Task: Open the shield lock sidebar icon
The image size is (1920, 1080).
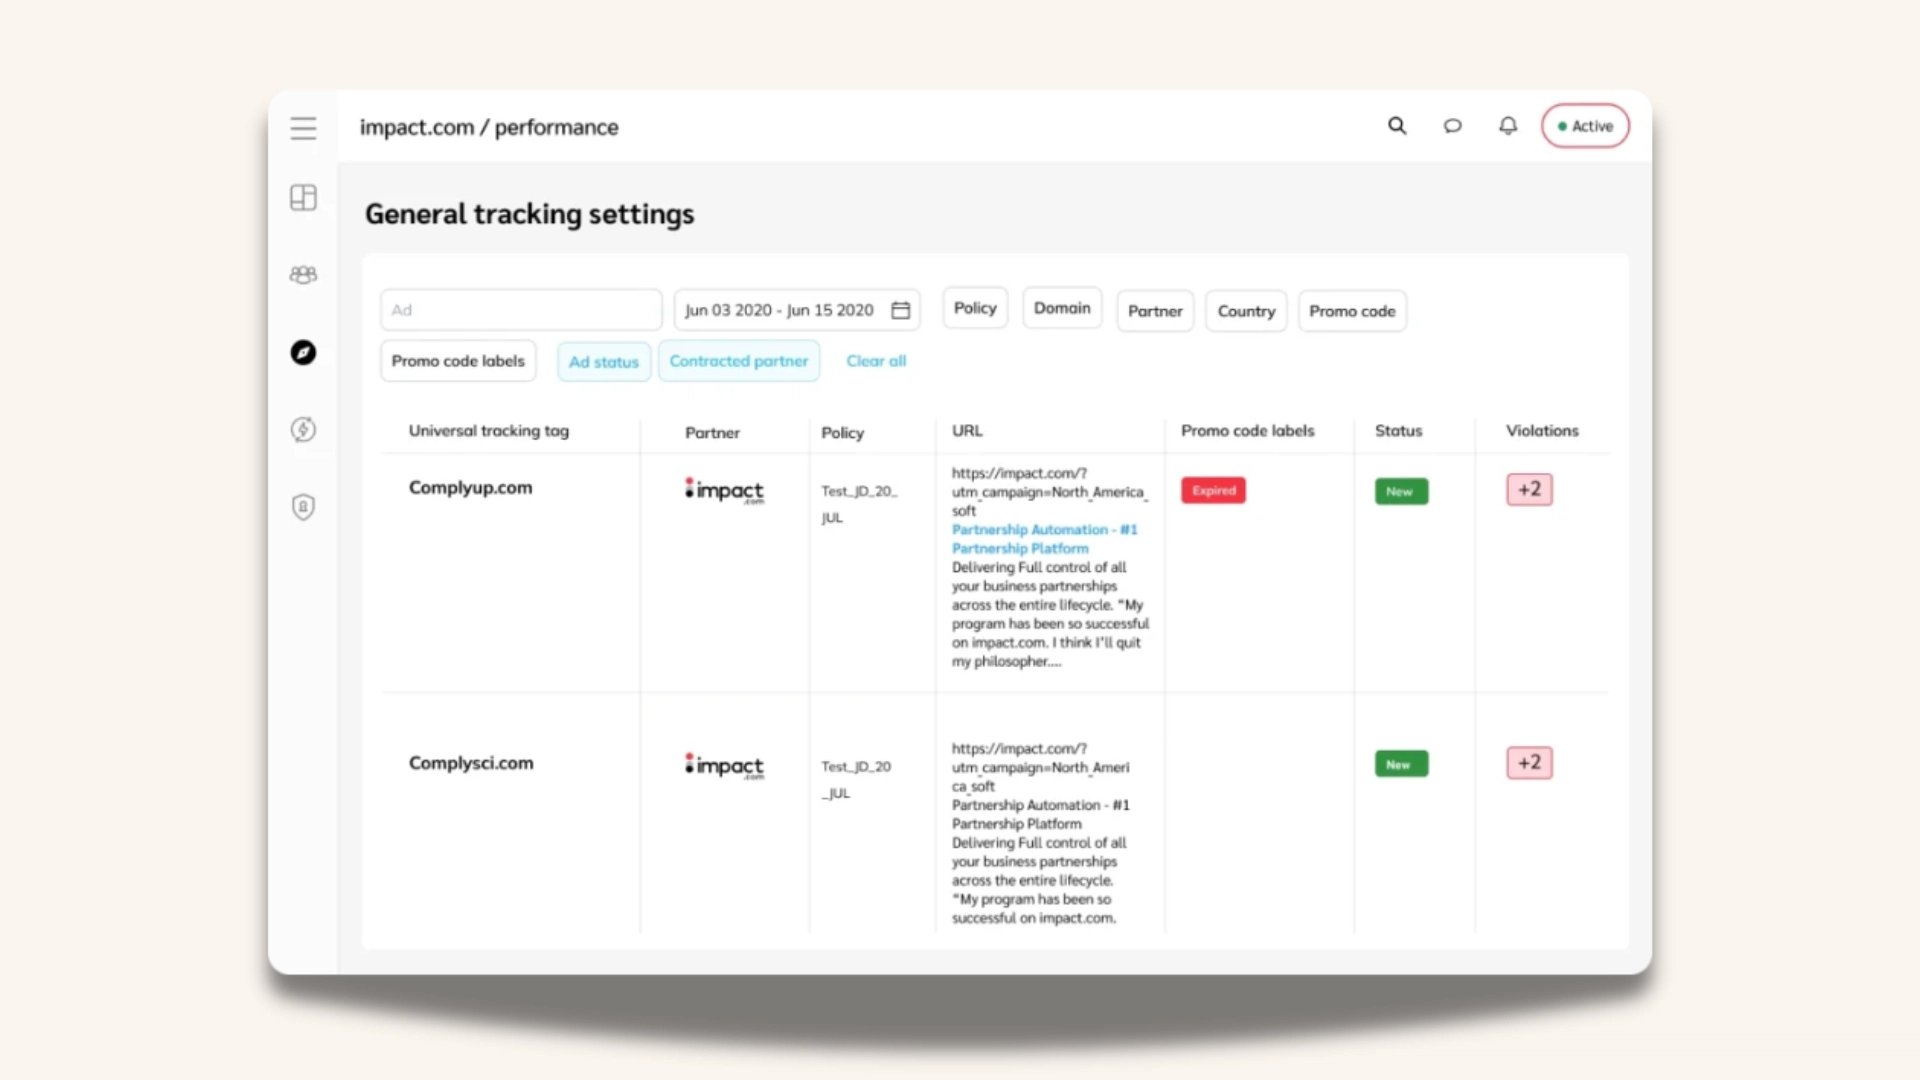Action: [303, 507]
